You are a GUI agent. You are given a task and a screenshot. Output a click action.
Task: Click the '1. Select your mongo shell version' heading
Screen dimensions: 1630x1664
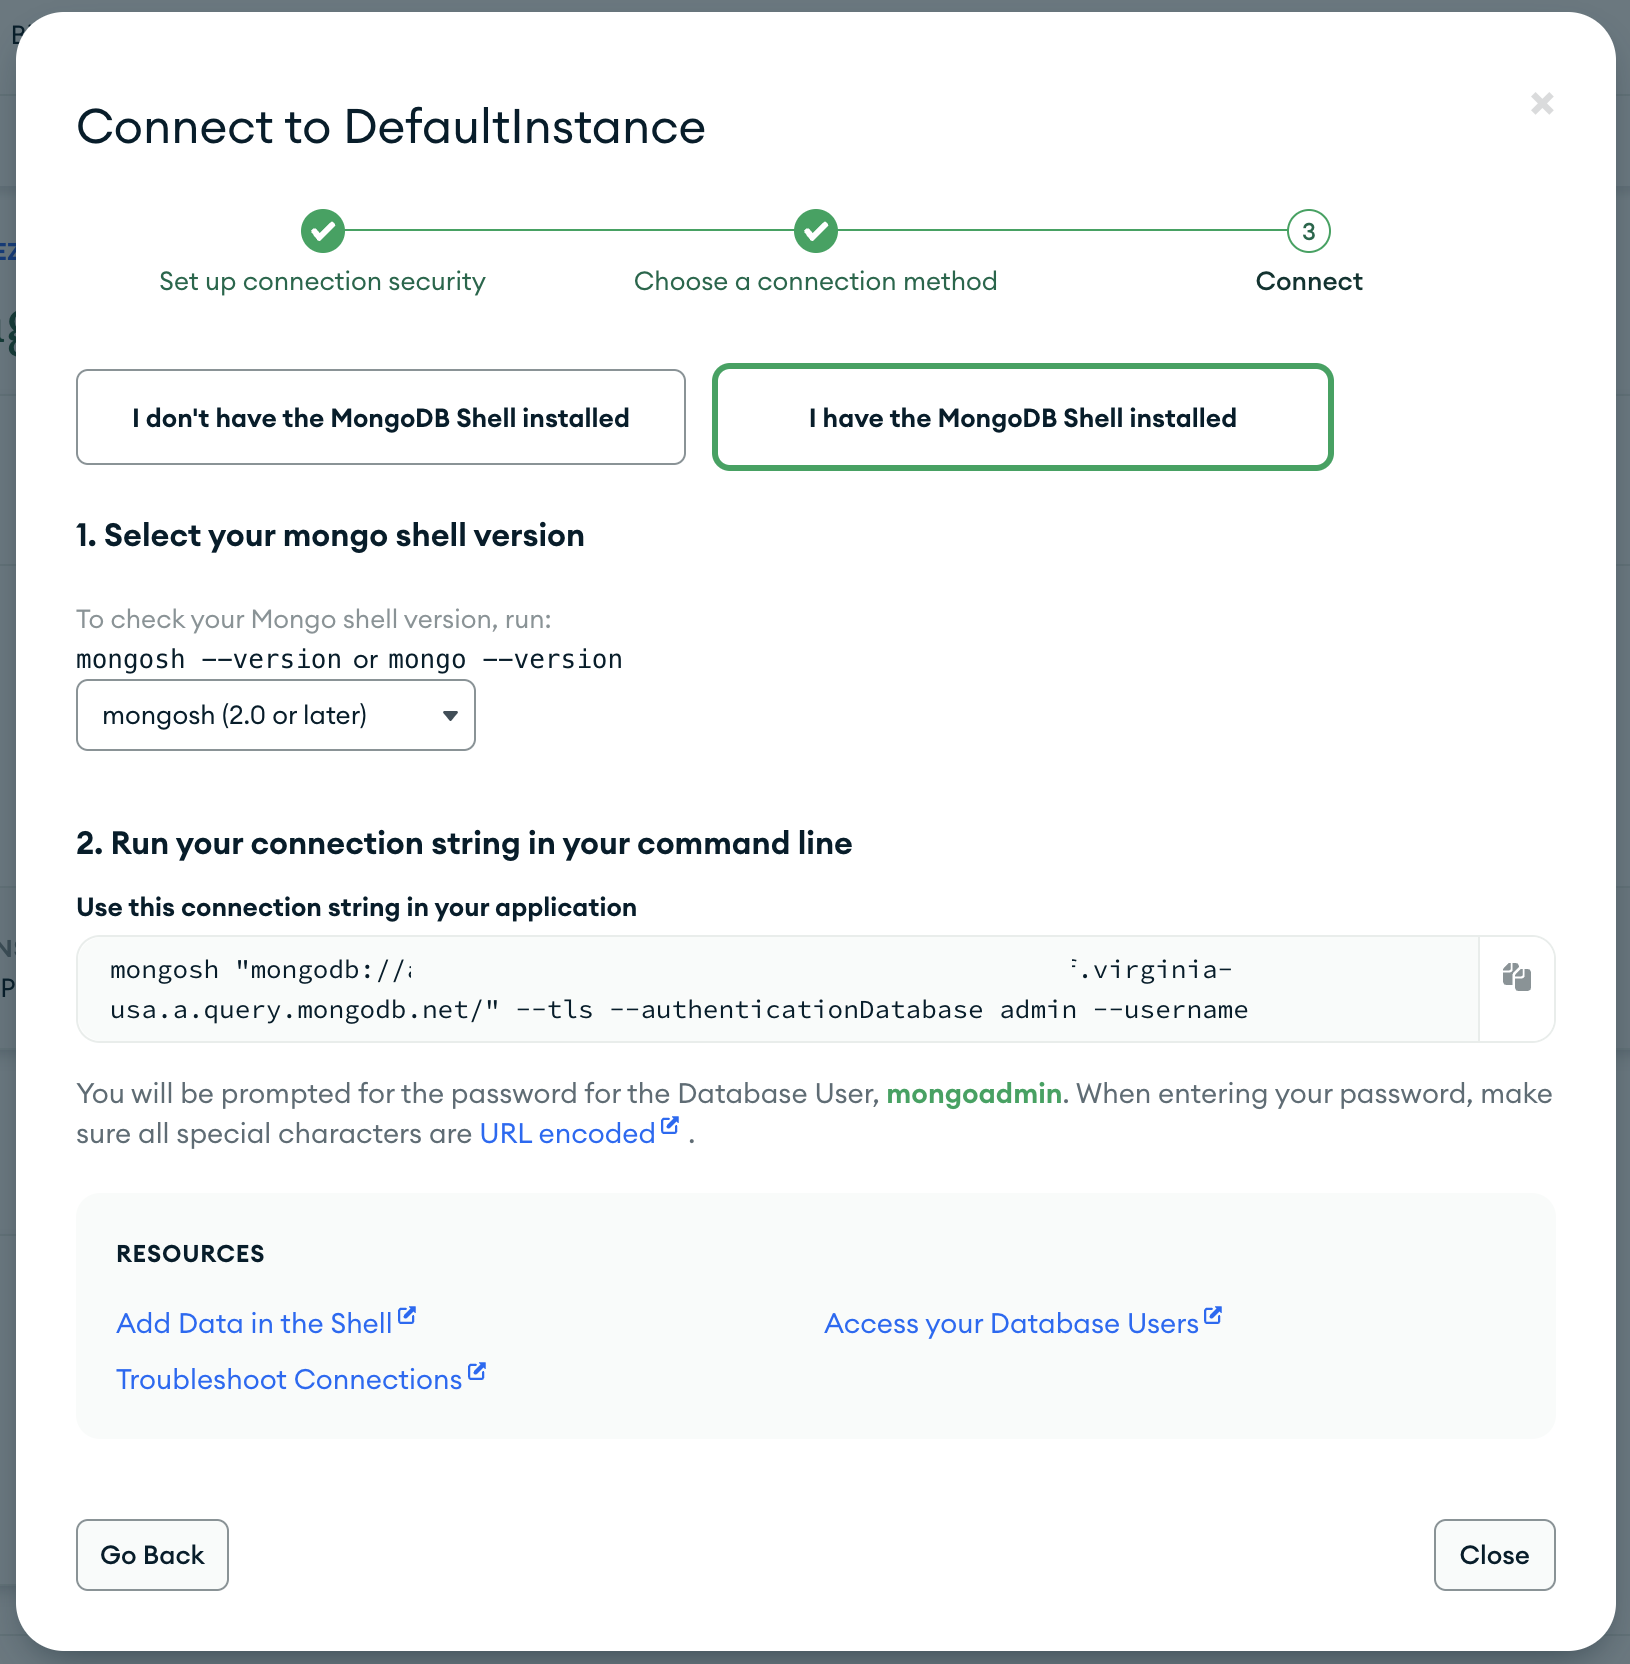pos(331,535)
